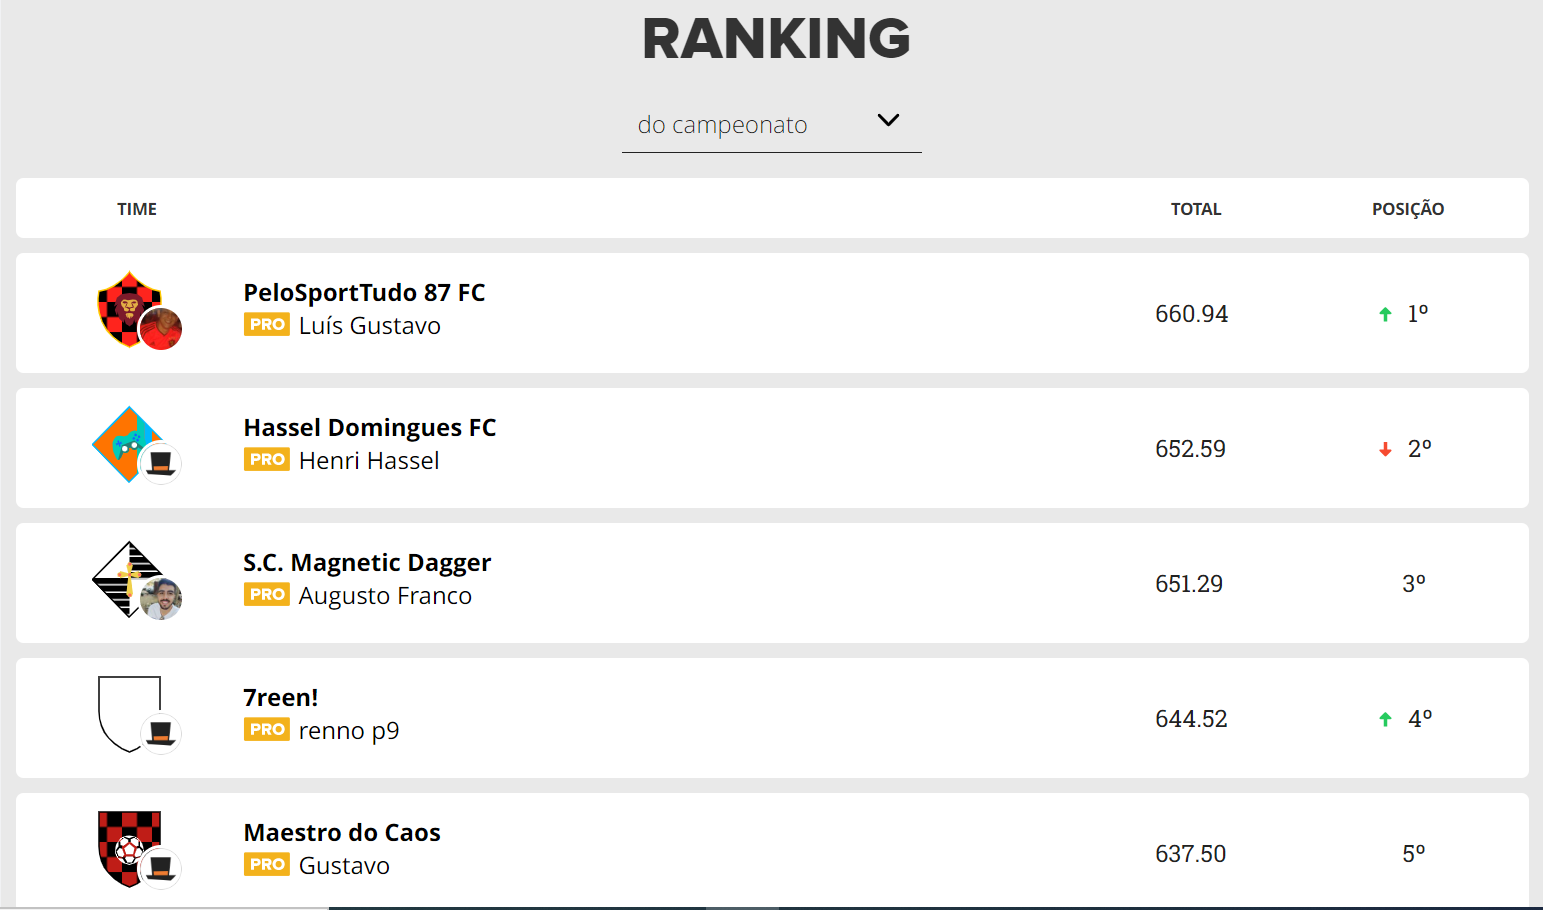Screen dimensions: 1543x910
Task: Click PeloSportTudo 87 FC team crest
Action: [129, 309]
